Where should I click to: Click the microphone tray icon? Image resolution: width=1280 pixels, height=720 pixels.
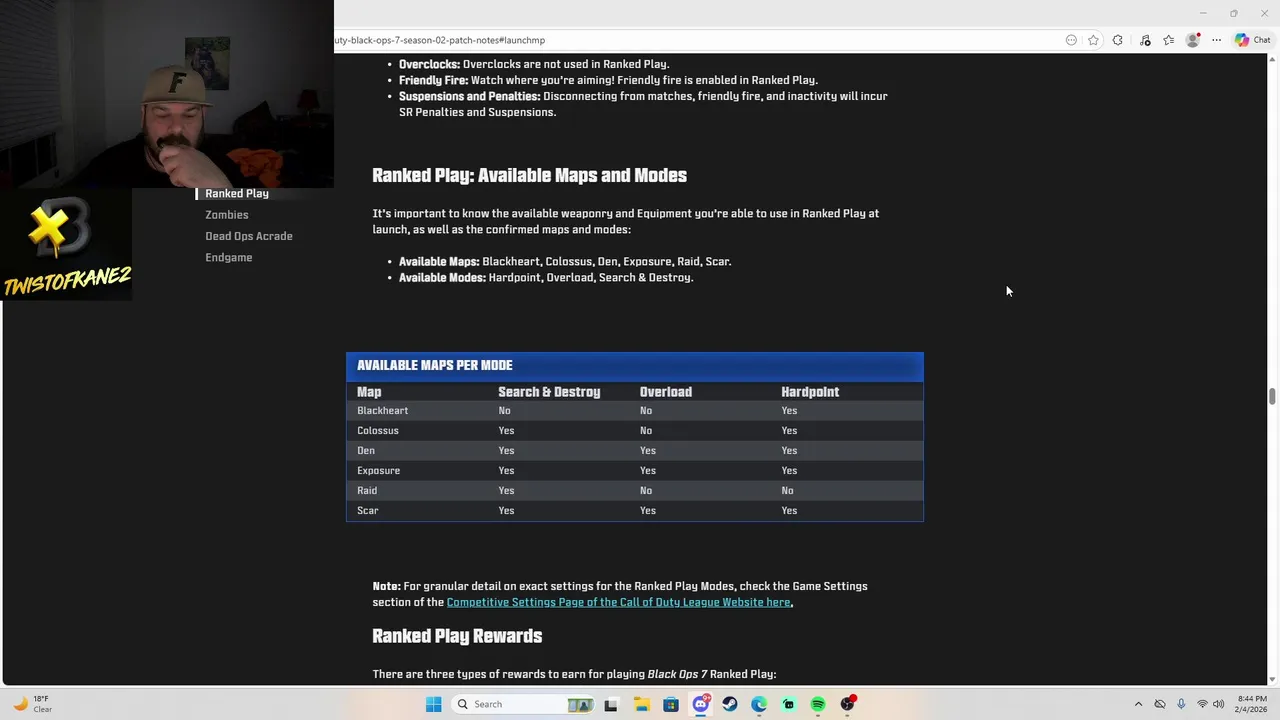[x=1181, y=704]
